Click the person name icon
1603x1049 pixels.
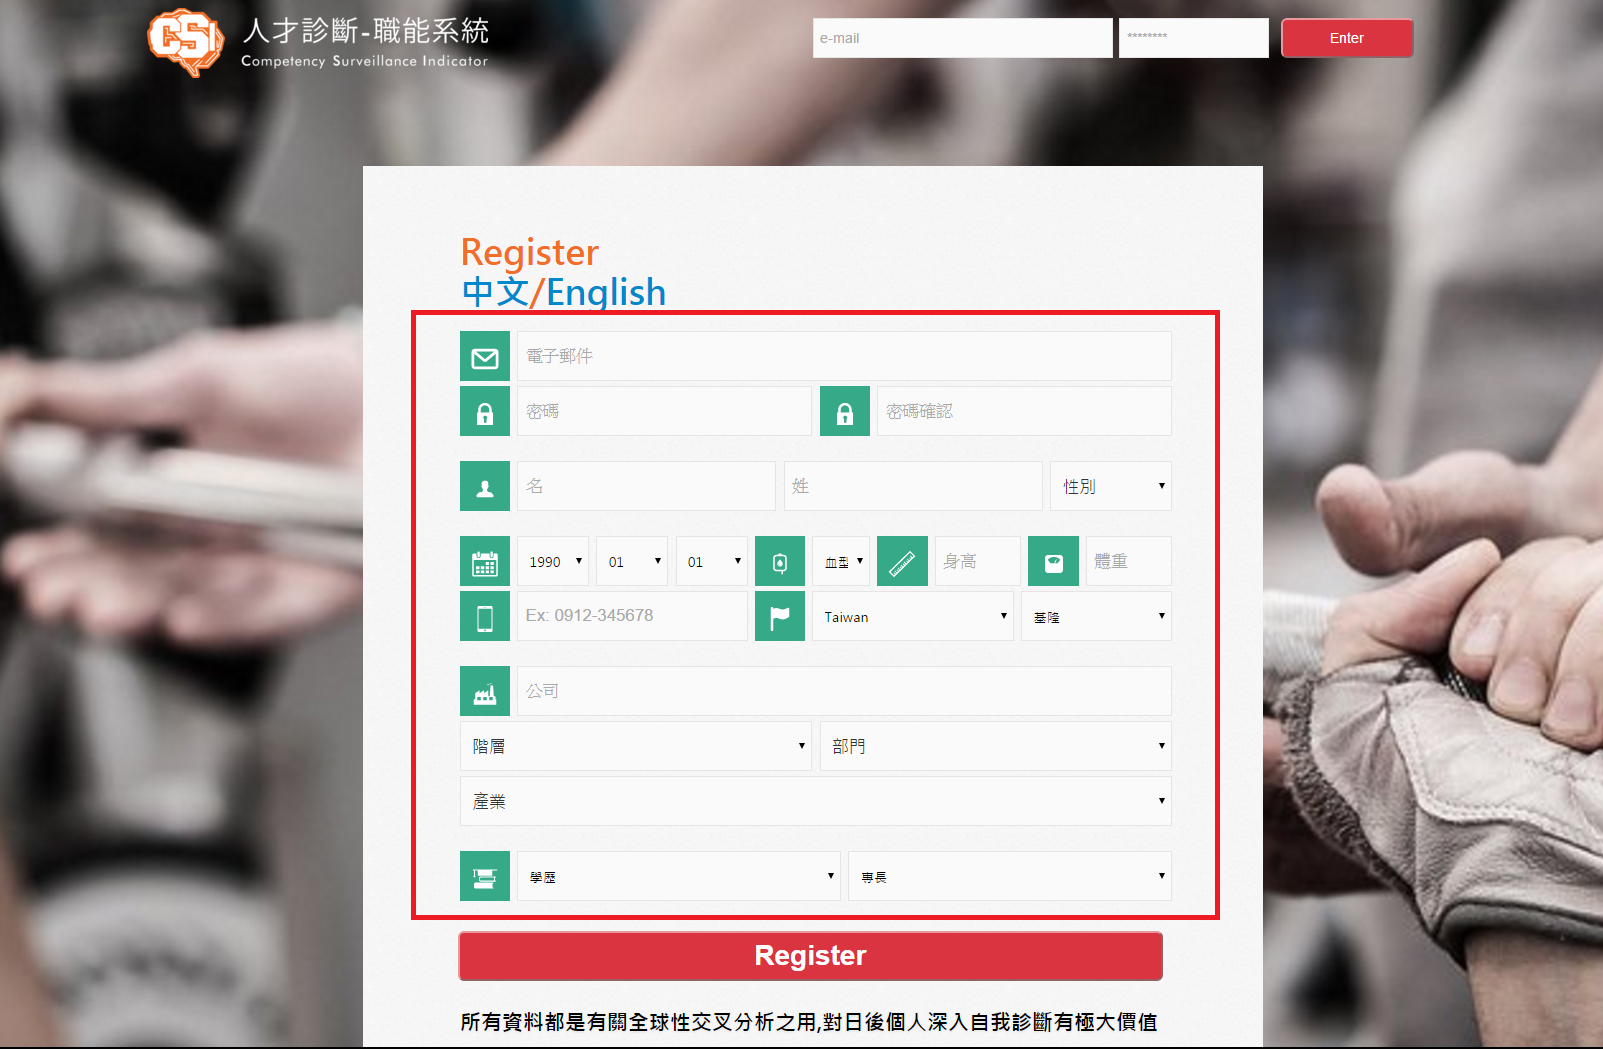coord(485,487)
